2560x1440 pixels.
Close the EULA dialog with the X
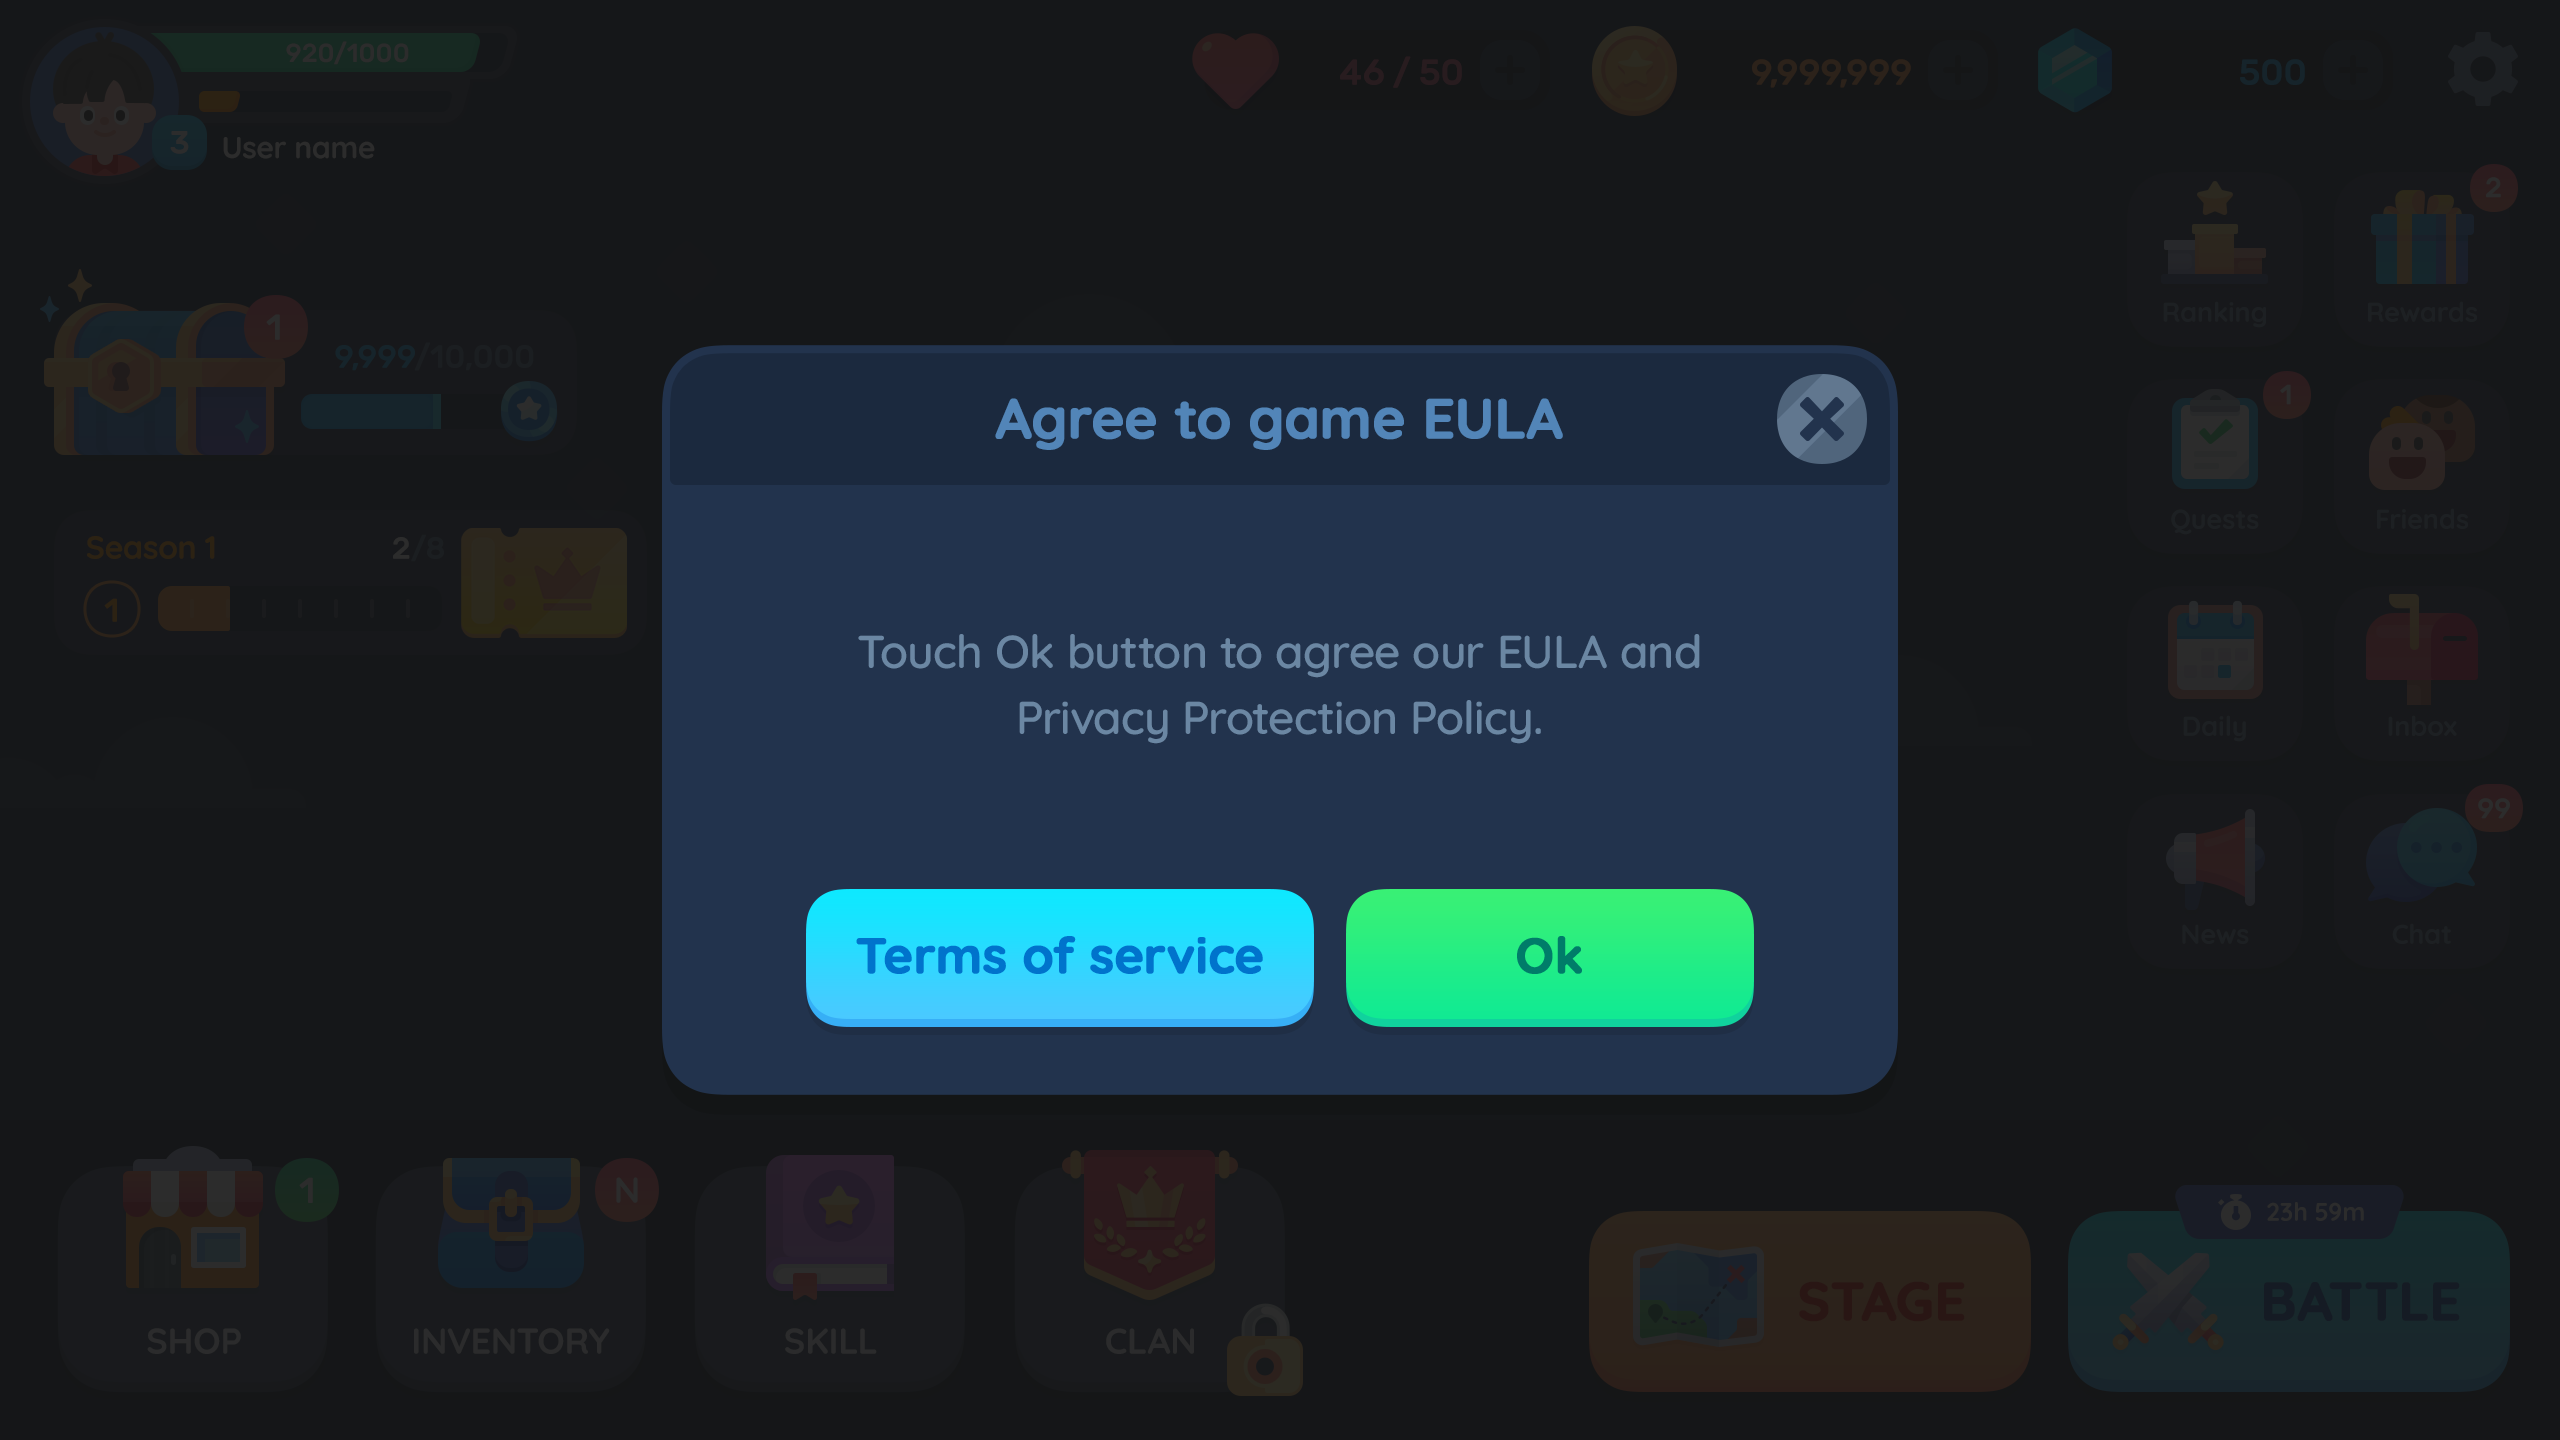coord(1821,419)
